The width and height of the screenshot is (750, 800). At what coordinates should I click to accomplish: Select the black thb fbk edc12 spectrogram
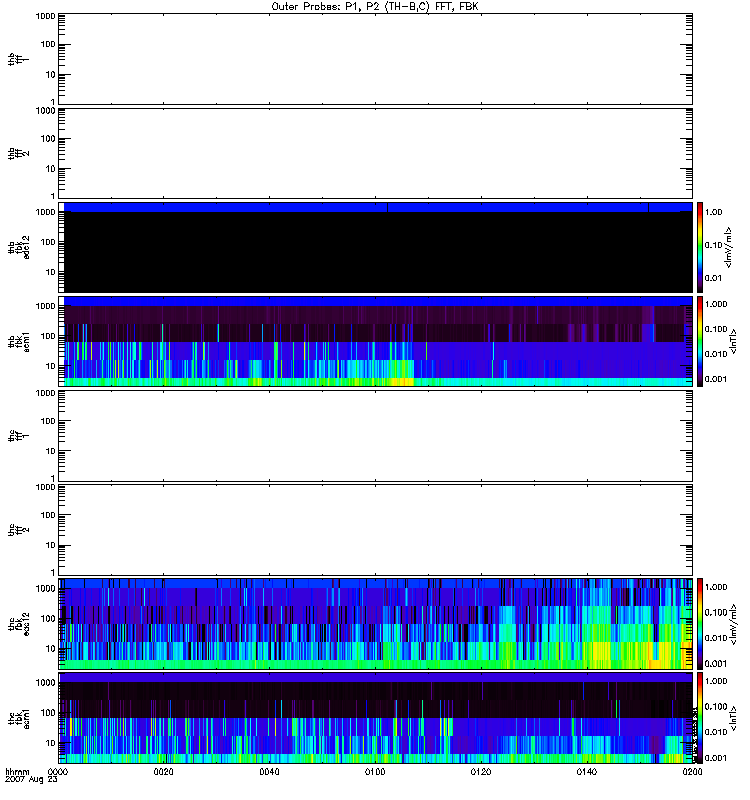point(375,247)
